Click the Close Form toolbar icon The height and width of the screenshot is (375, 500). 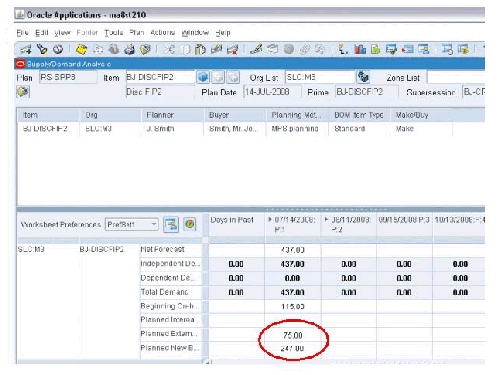point(145,50)
